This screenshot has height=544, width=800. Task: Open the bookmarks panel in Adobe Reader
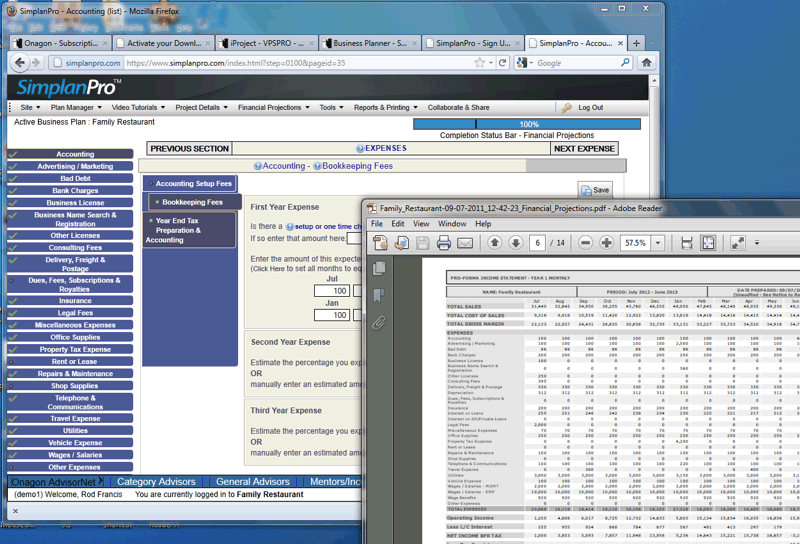[379, 295]
